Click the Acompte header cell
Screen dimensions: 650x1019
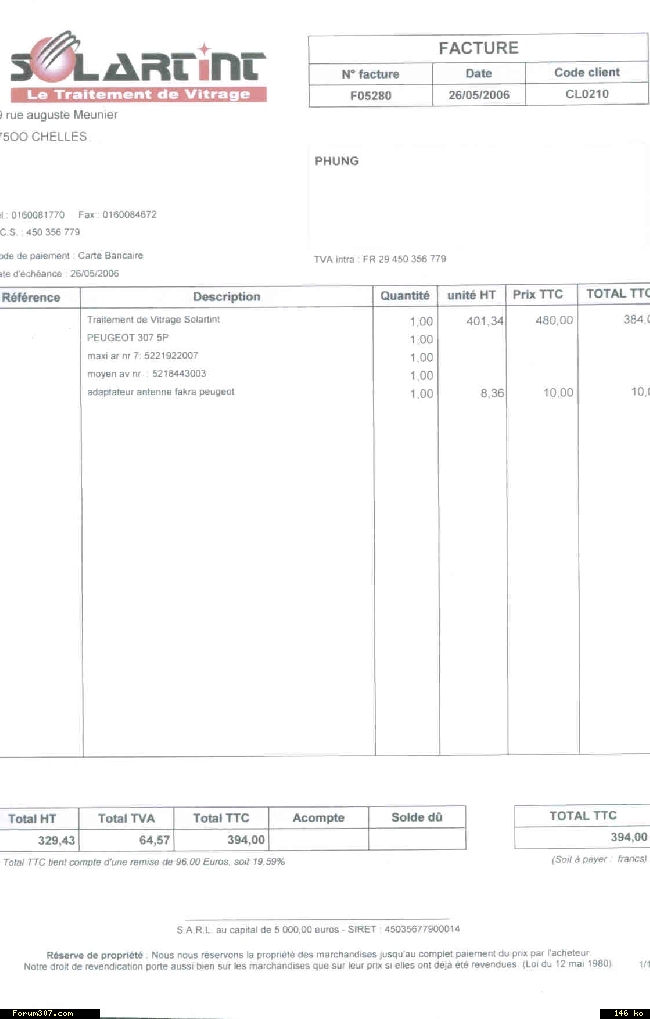[x=318, y=818]
